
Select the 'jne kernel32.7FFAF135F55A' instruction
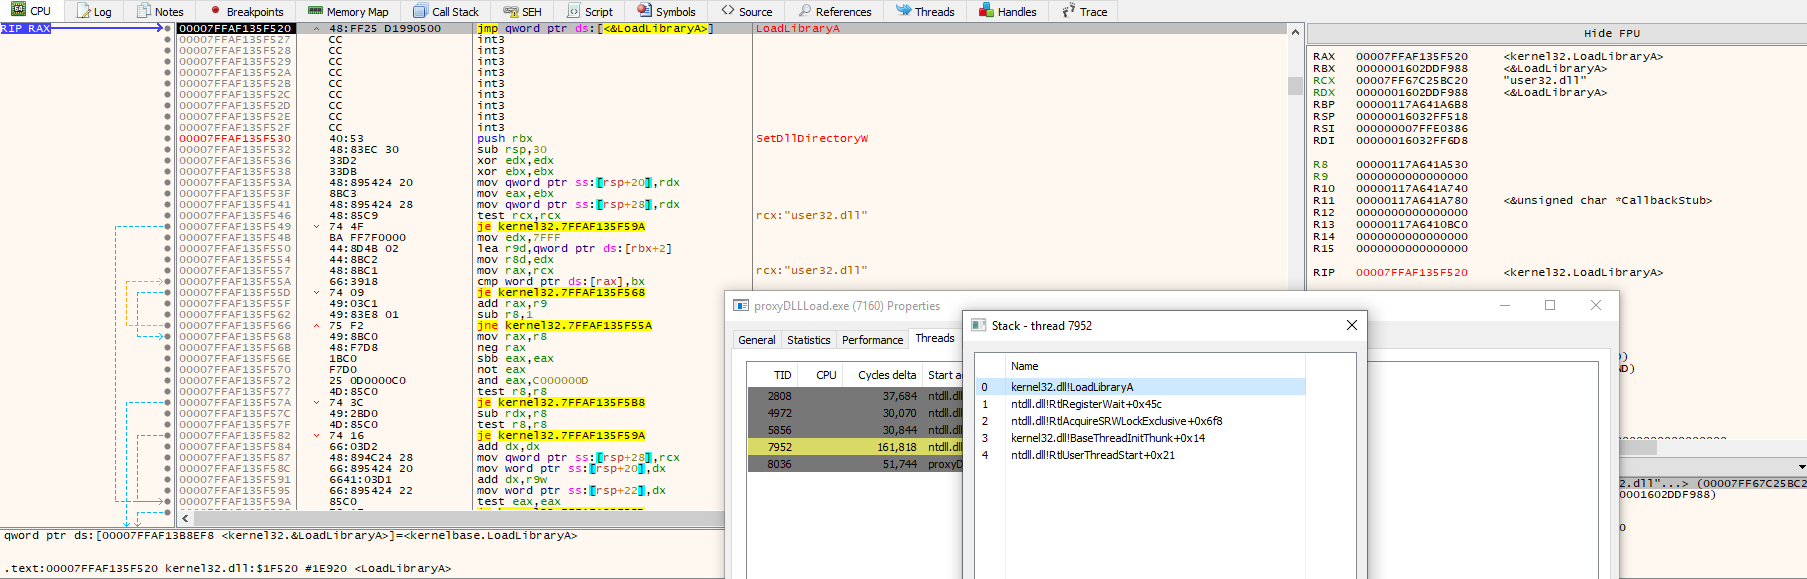pos(564,326)
